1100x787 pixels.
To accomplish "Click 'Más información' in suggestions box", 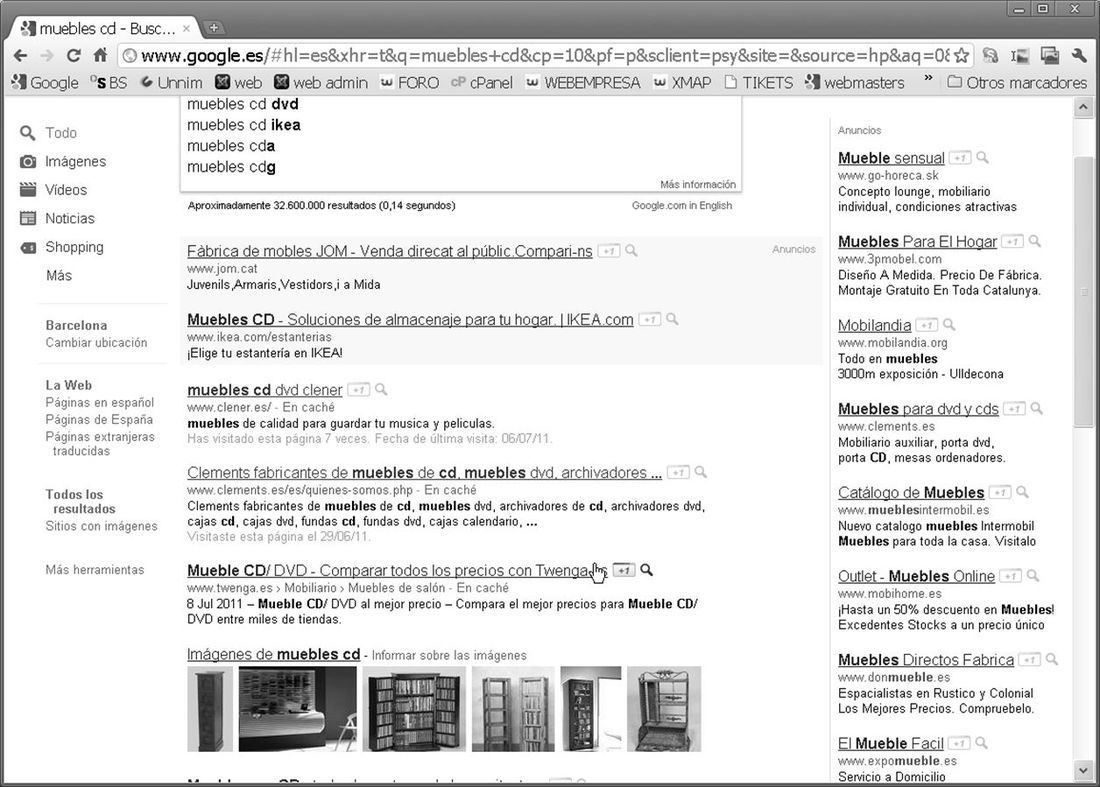I will 698,184.
